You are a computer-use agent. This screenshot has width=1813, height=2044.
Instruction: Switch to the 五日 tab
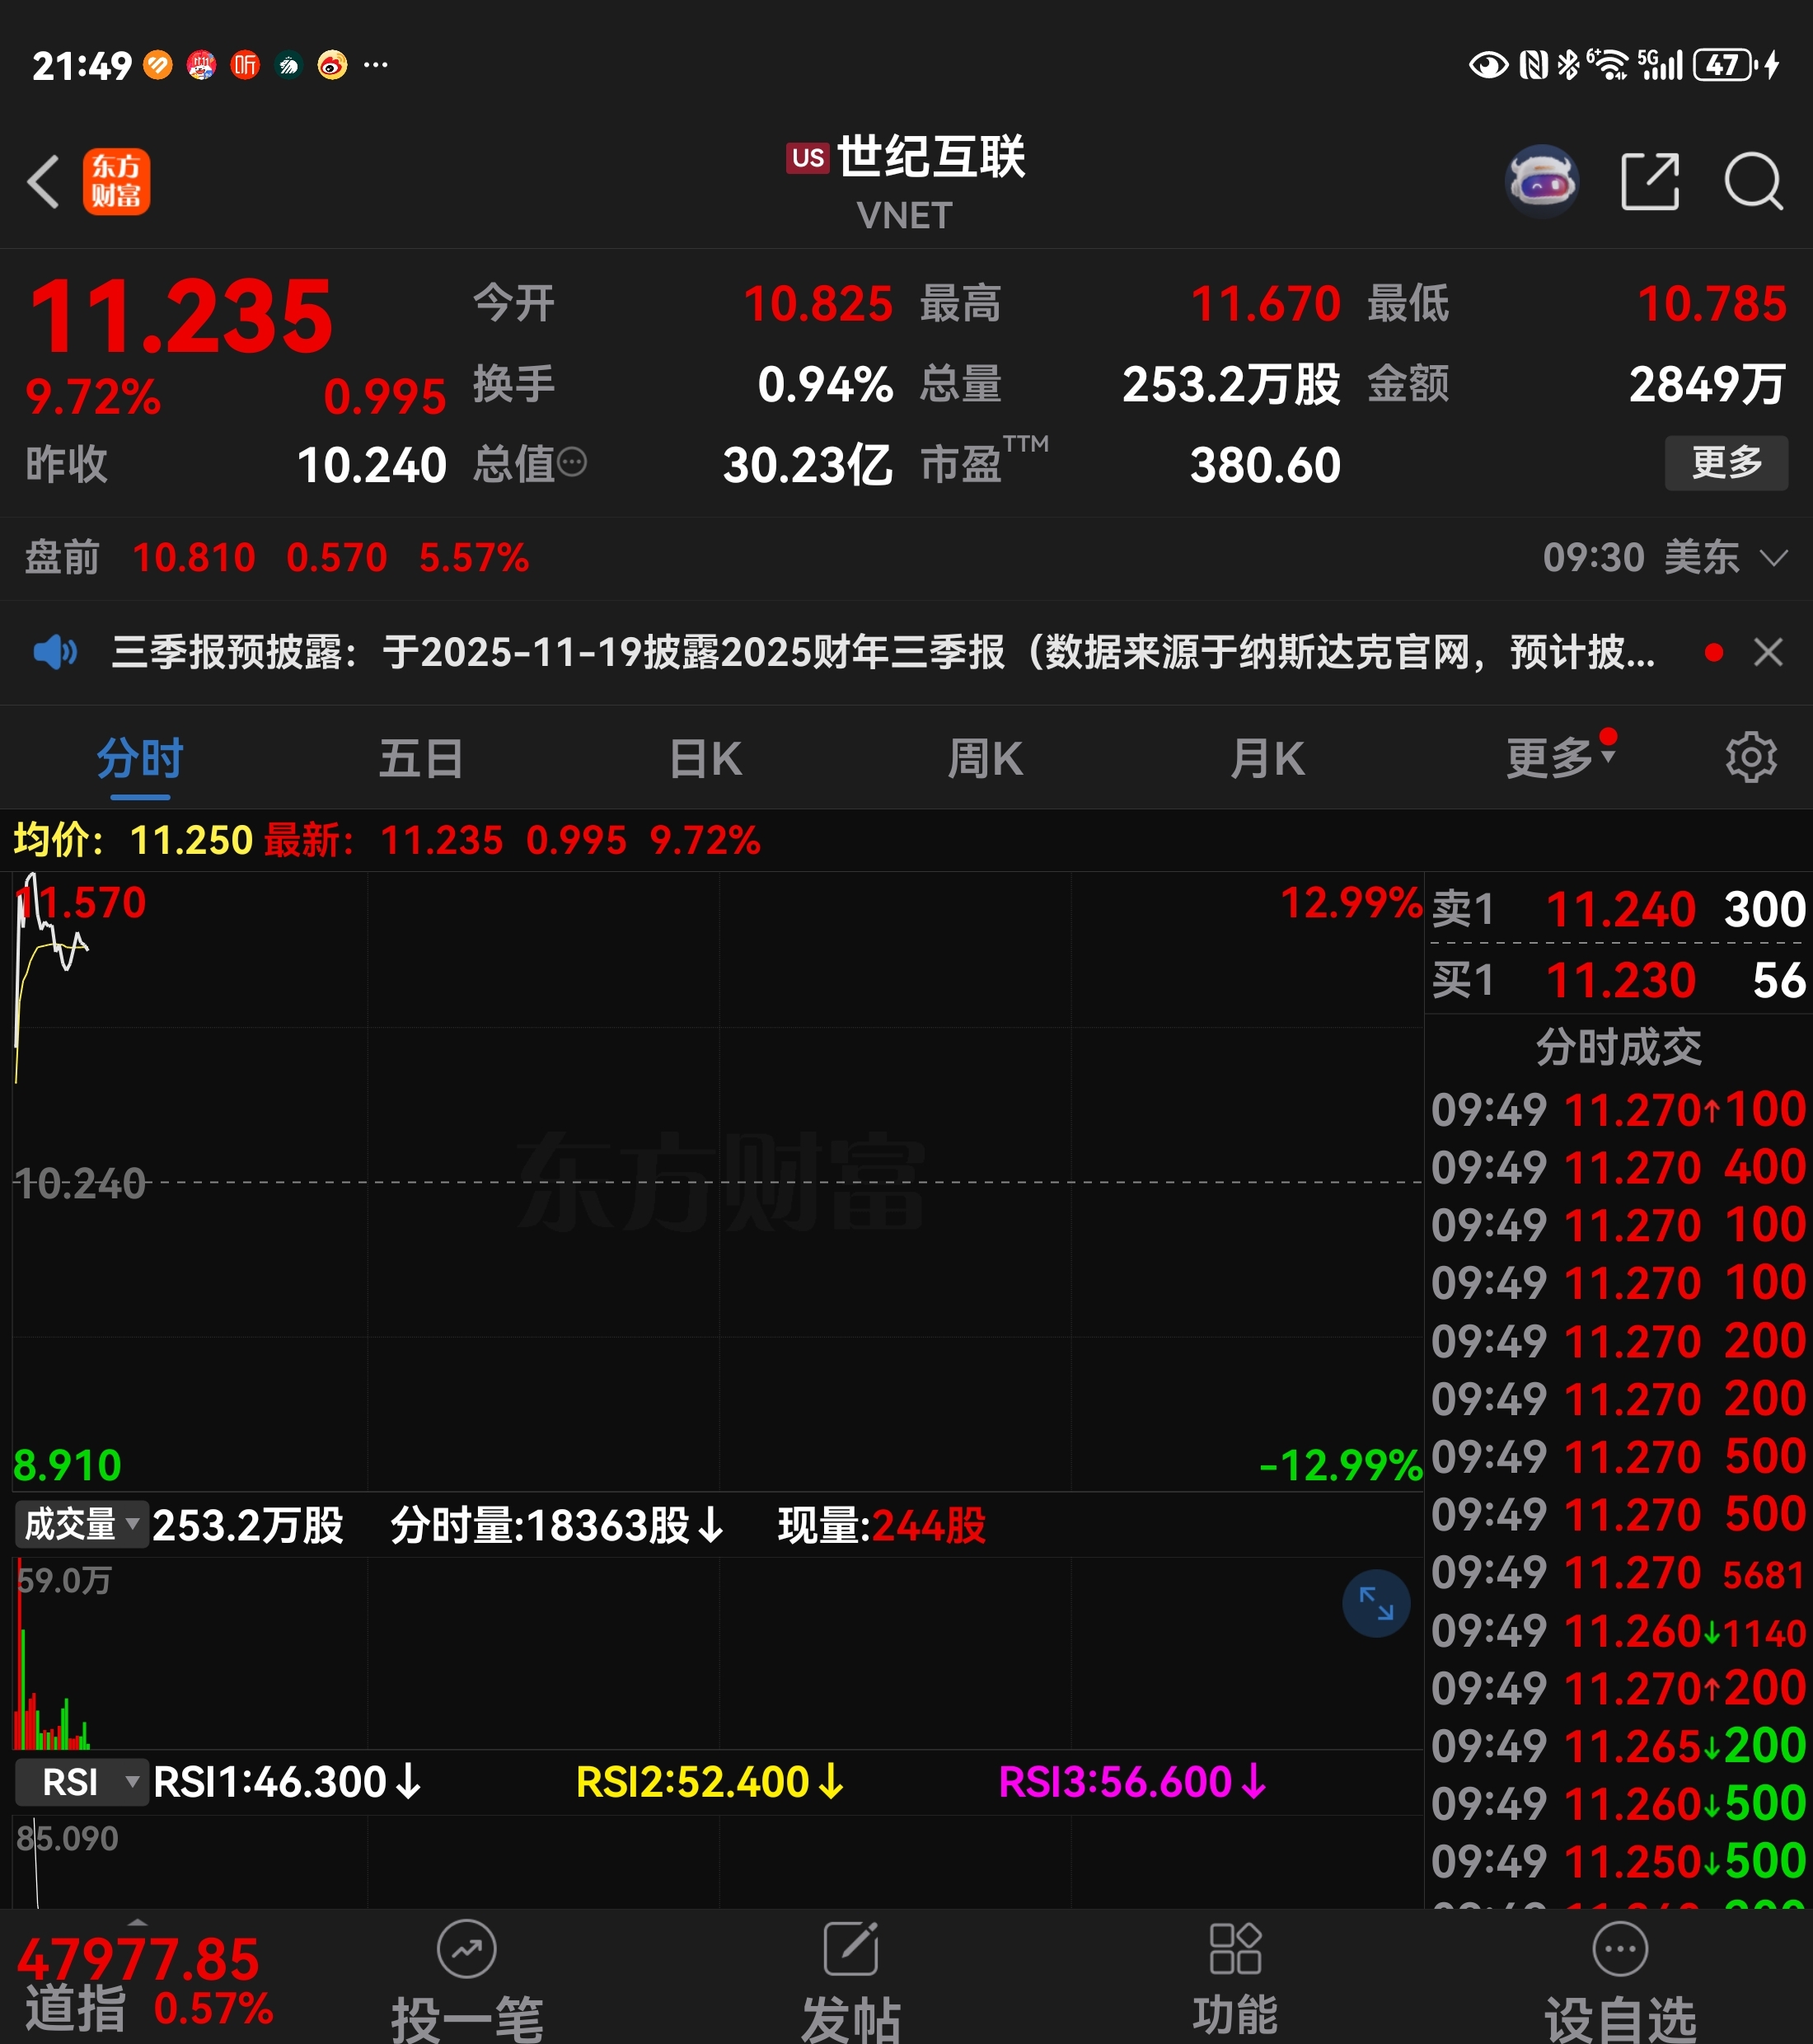click(421, 759)
